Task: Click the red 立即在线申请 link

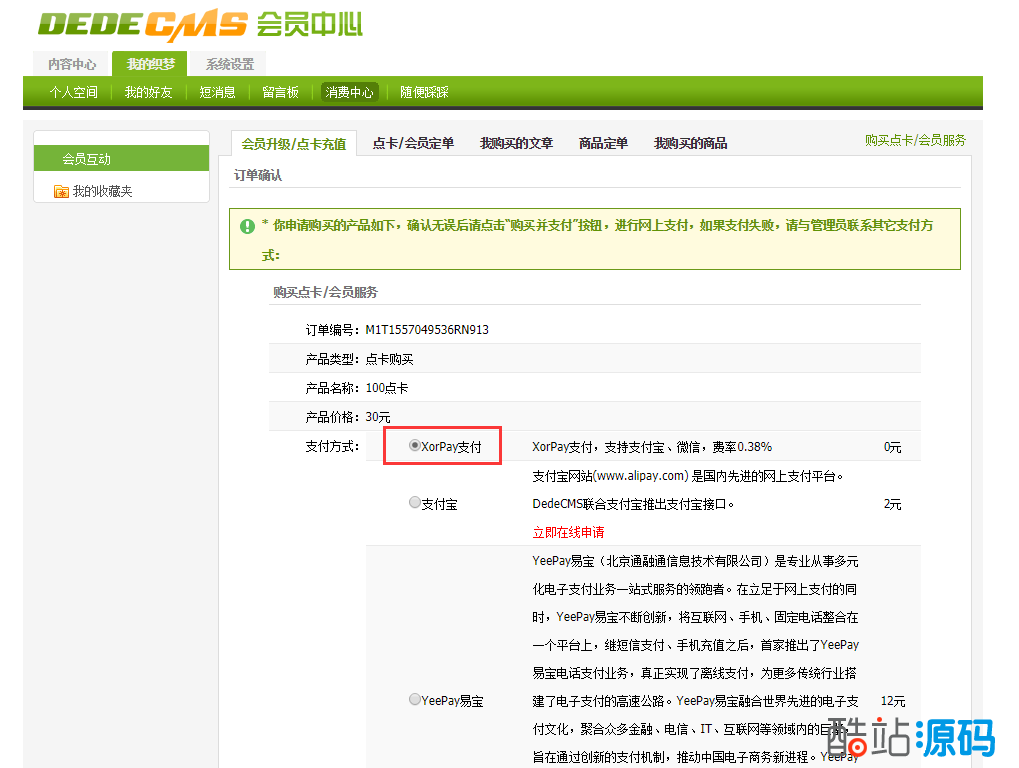Action: tap(568, 532)
